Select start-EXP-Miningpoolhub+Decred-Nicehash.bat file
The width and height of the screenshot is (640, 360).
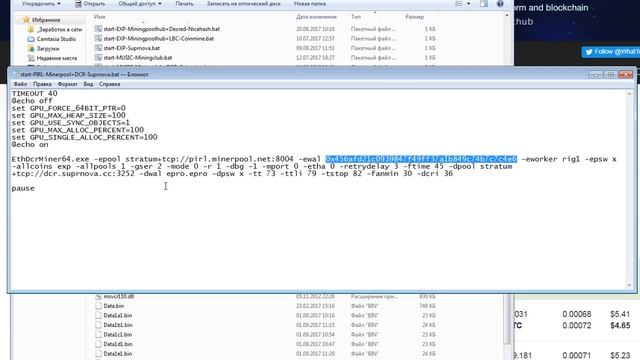(x=162, y=29)
